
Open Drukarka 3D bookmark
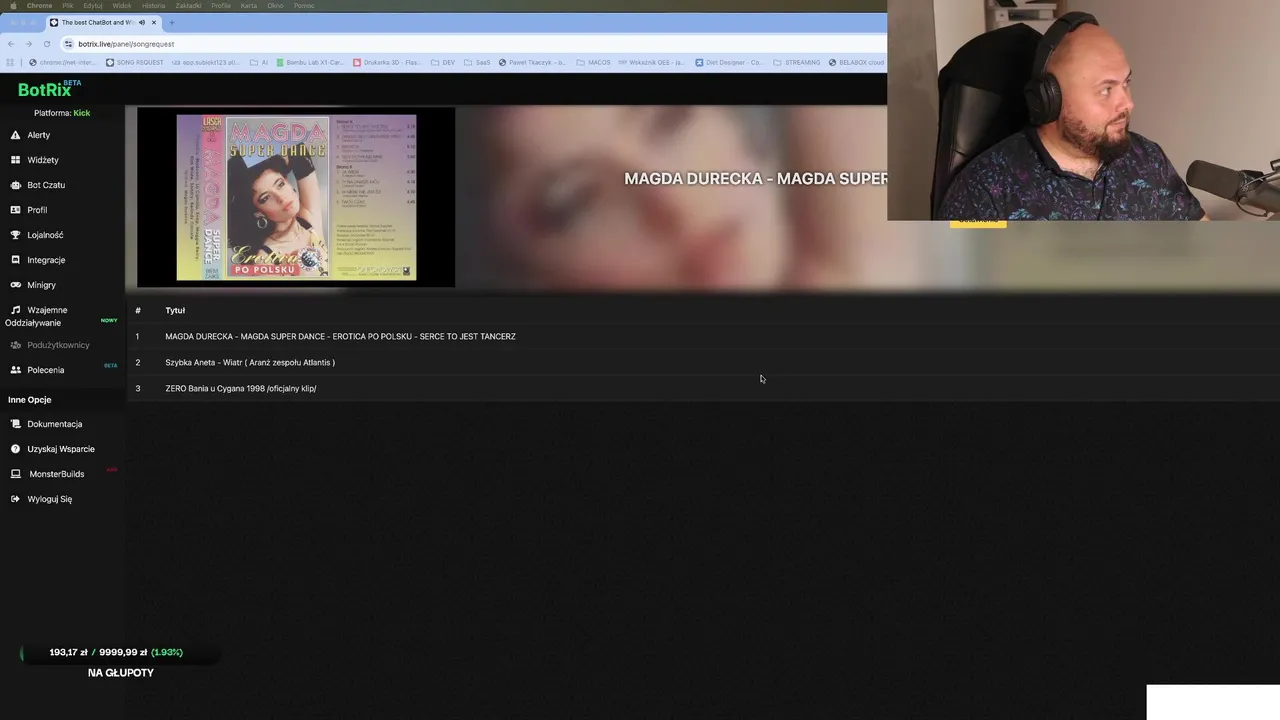click(387, 62)
